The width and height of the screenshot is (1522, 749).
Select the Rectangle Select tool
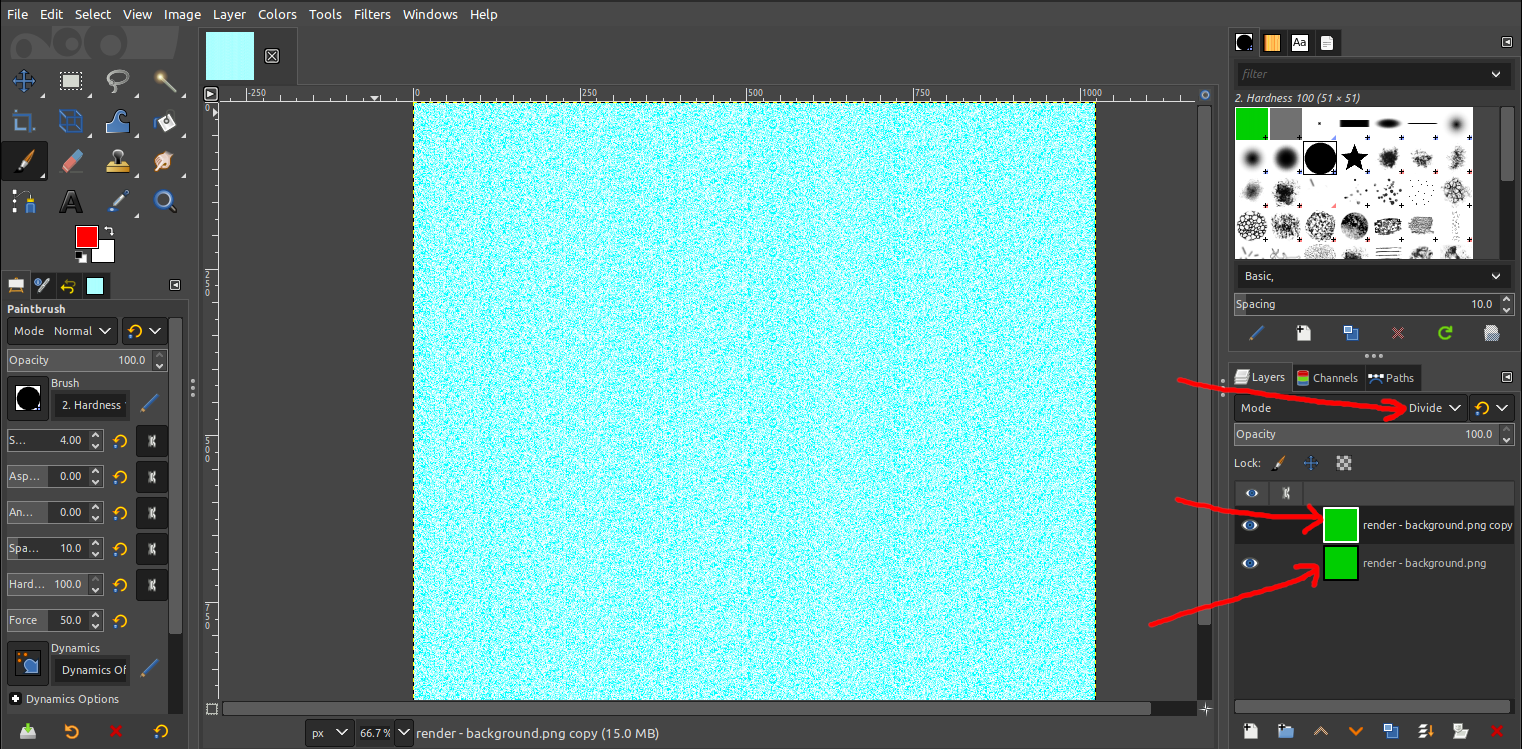(x=71, y=81)
